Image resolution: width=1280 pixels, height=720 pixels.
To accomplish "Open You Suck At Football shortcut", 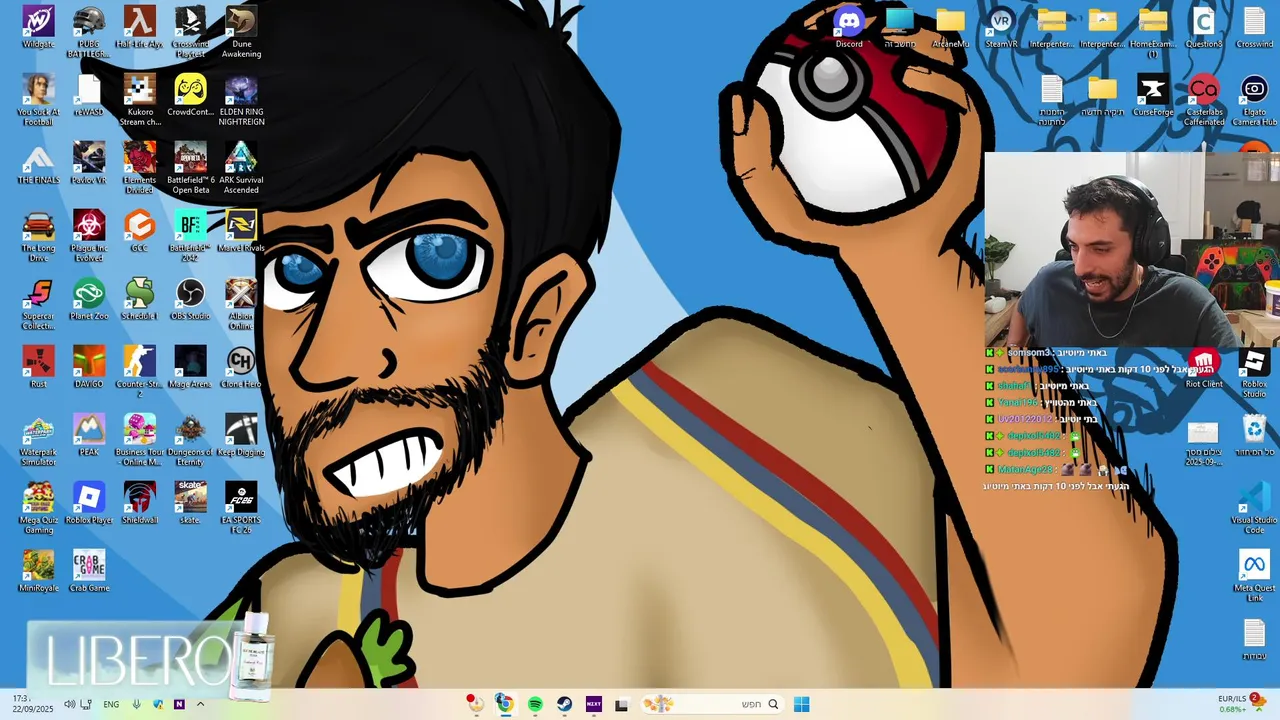I will [x=38, y=100].
